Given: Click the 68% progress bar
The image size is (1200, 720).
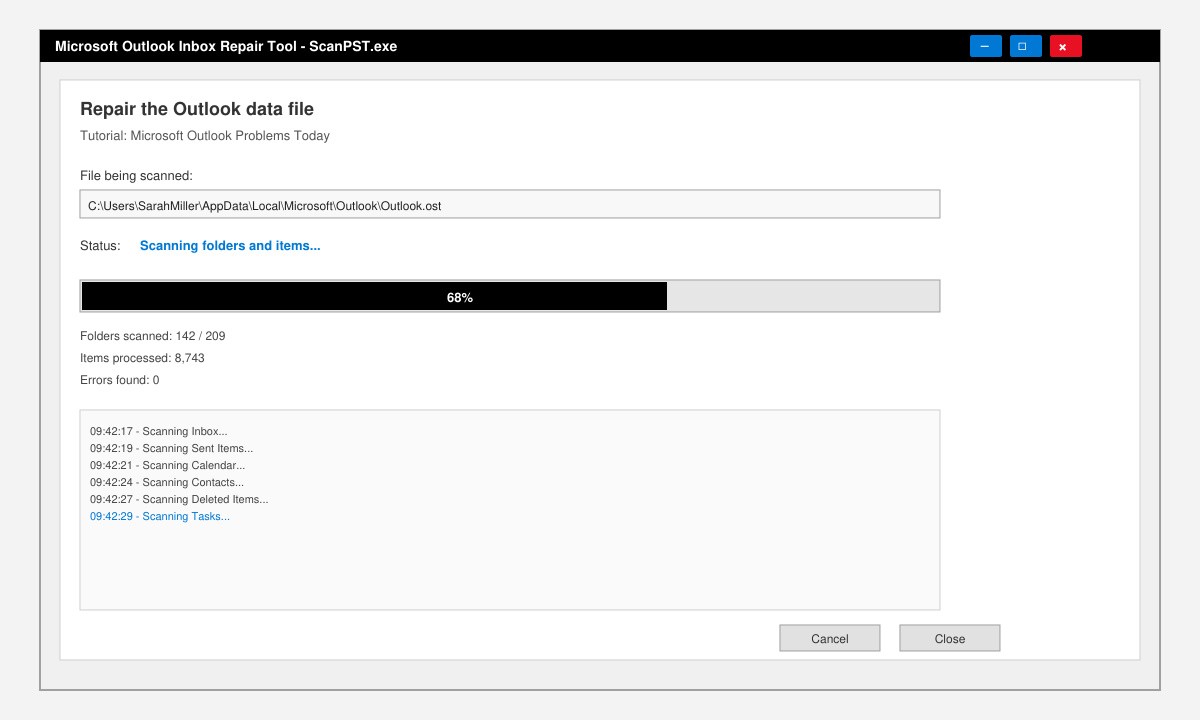Looking at the screenshot, I should point(510,296).
